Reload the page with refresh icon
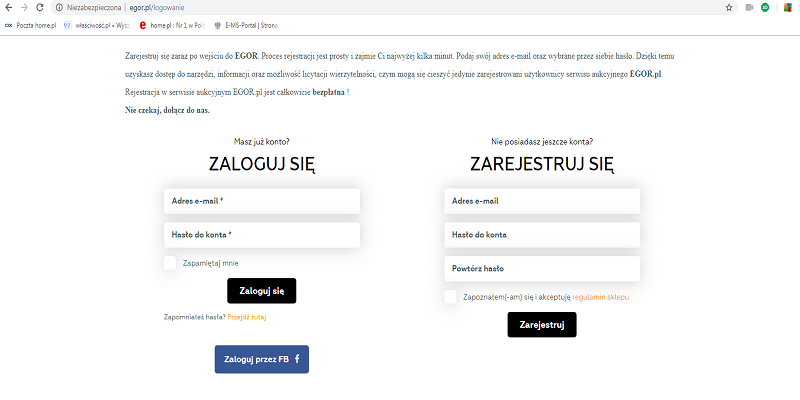The width and height of the screenshot is (800, 400). (40, 8)
